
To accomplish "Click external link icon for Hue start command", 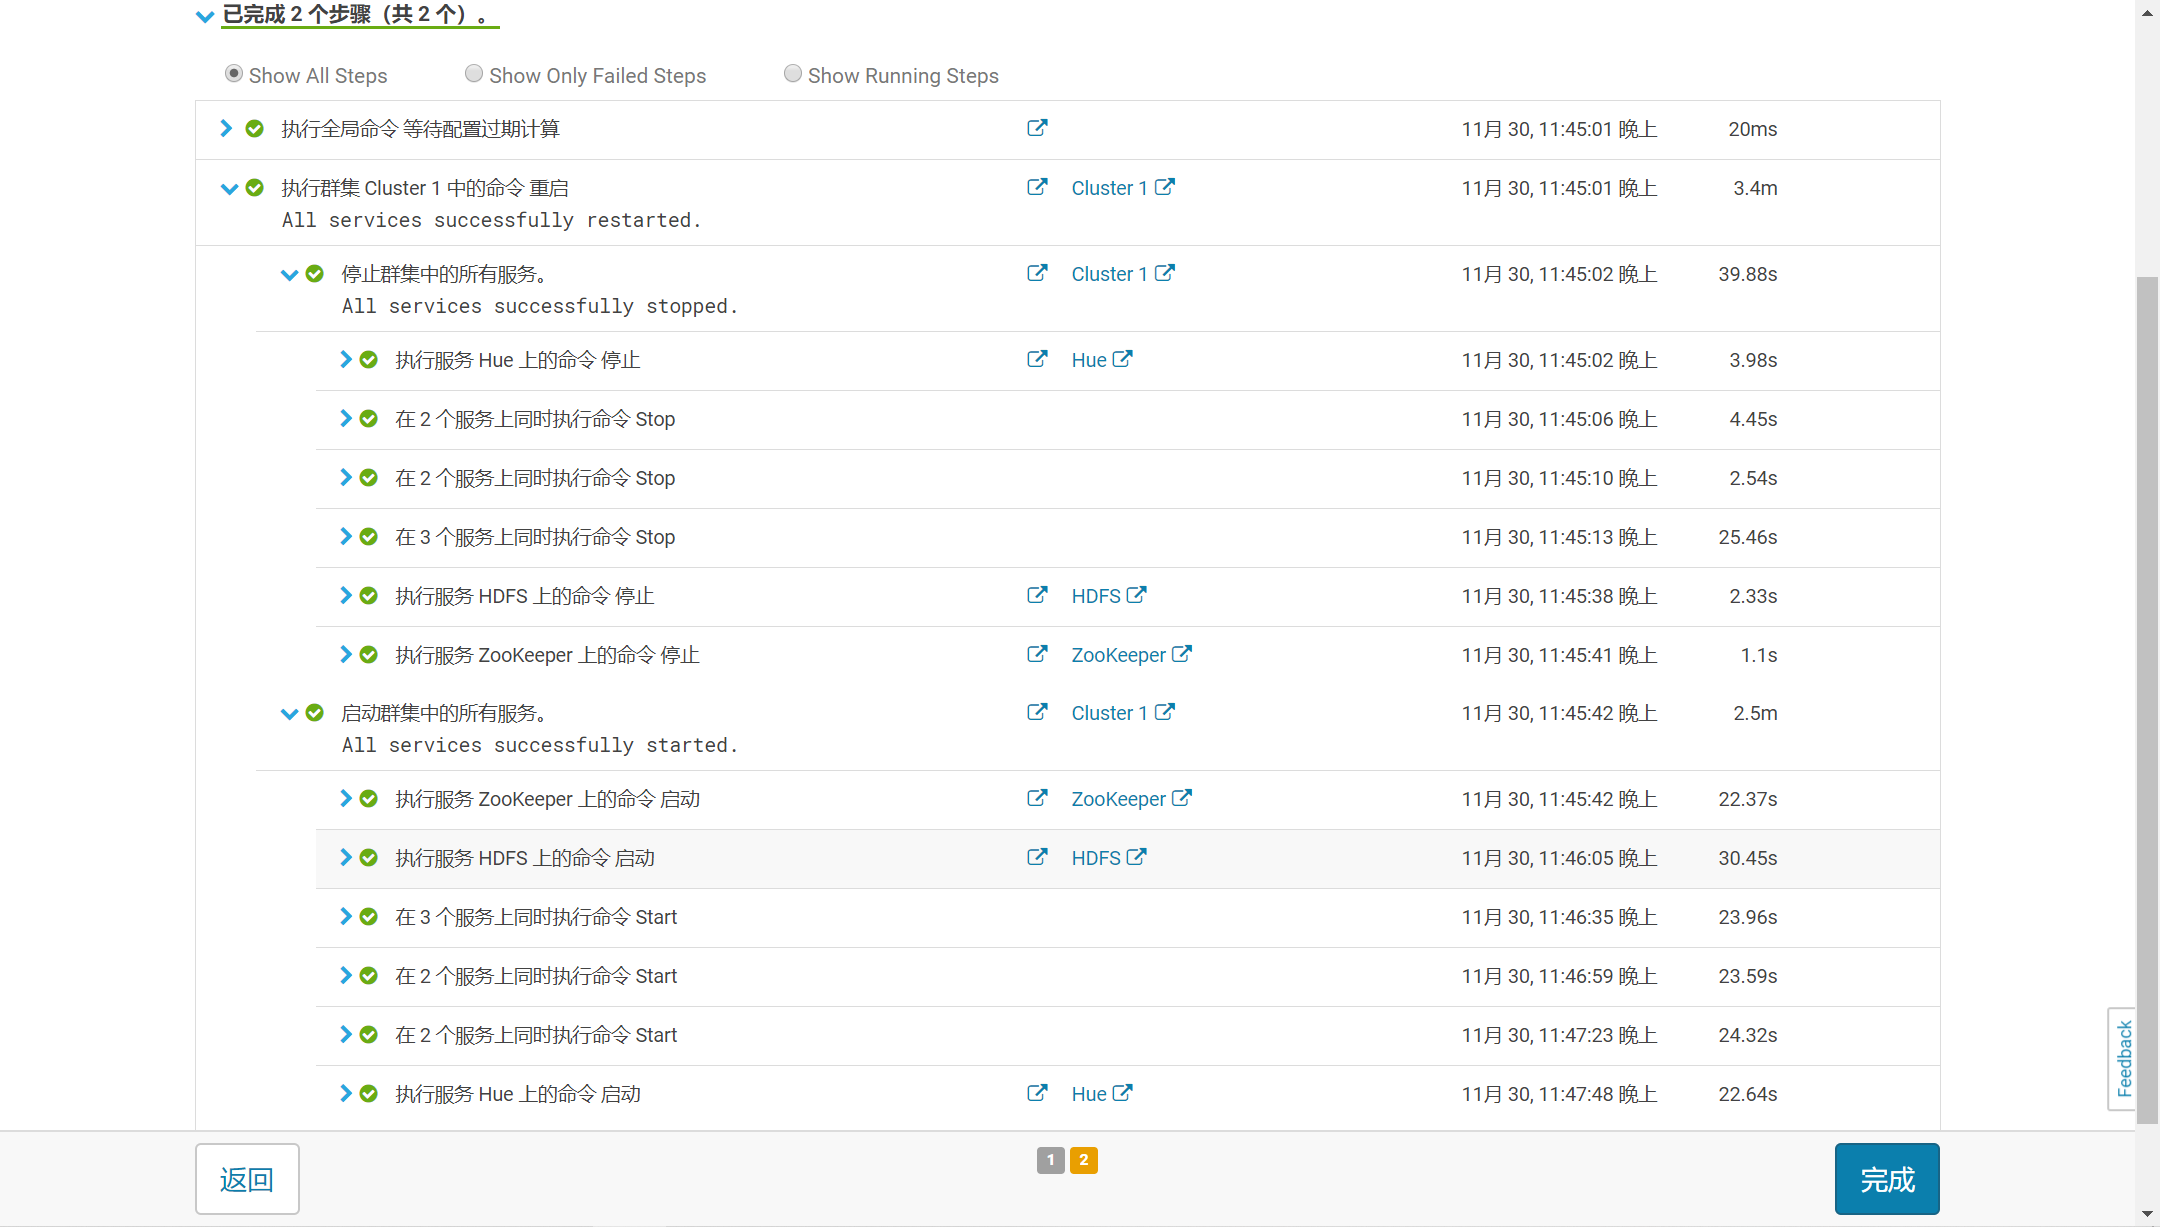I will pyautogui.click(x=1037, y=1093).
